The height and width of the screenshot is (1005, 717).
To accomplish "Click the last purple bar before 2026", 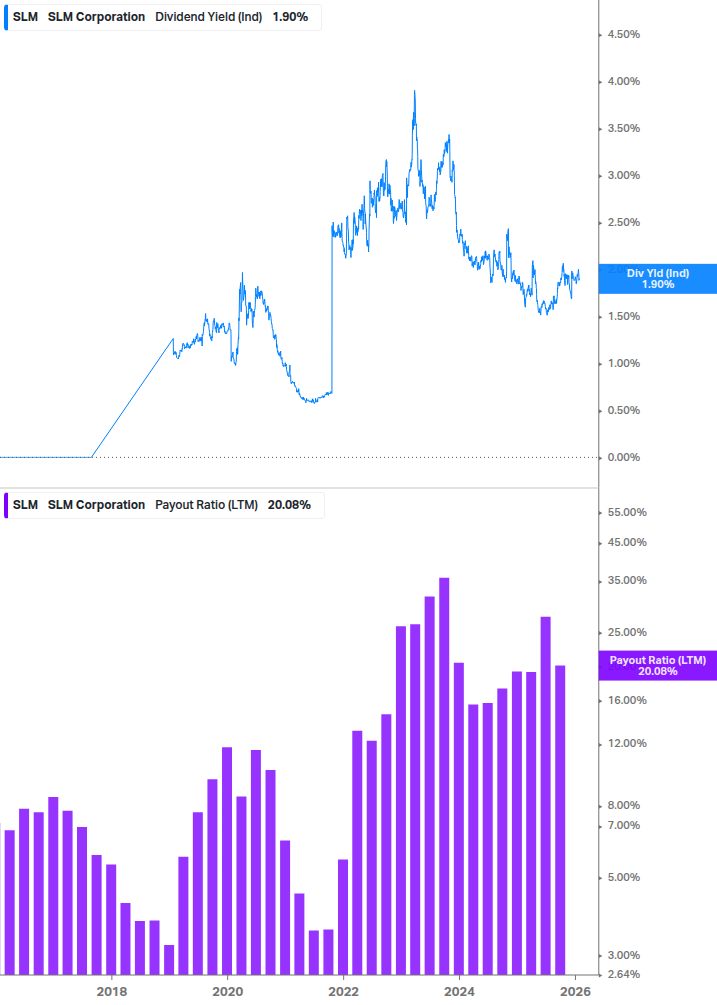I will (560, 820).
